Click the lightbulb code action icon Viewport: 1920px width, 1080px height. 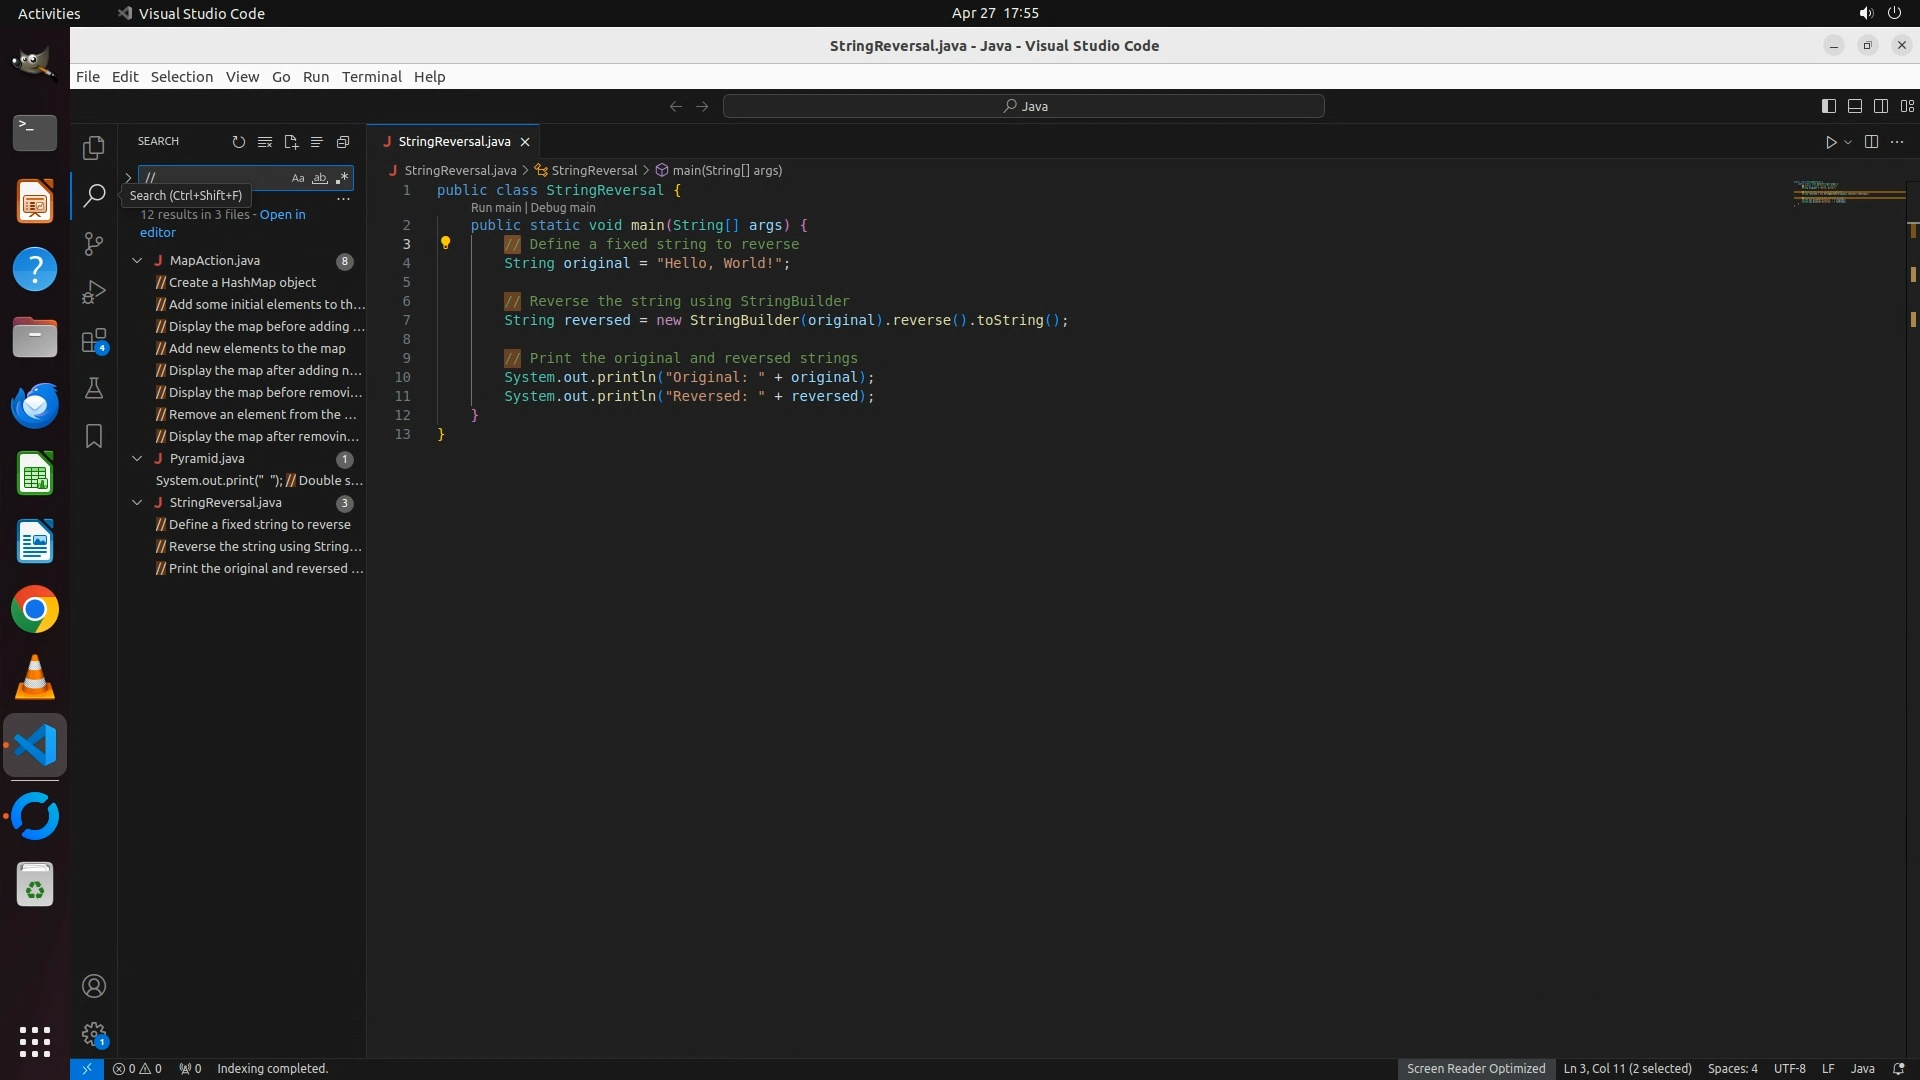coord(446,243)
